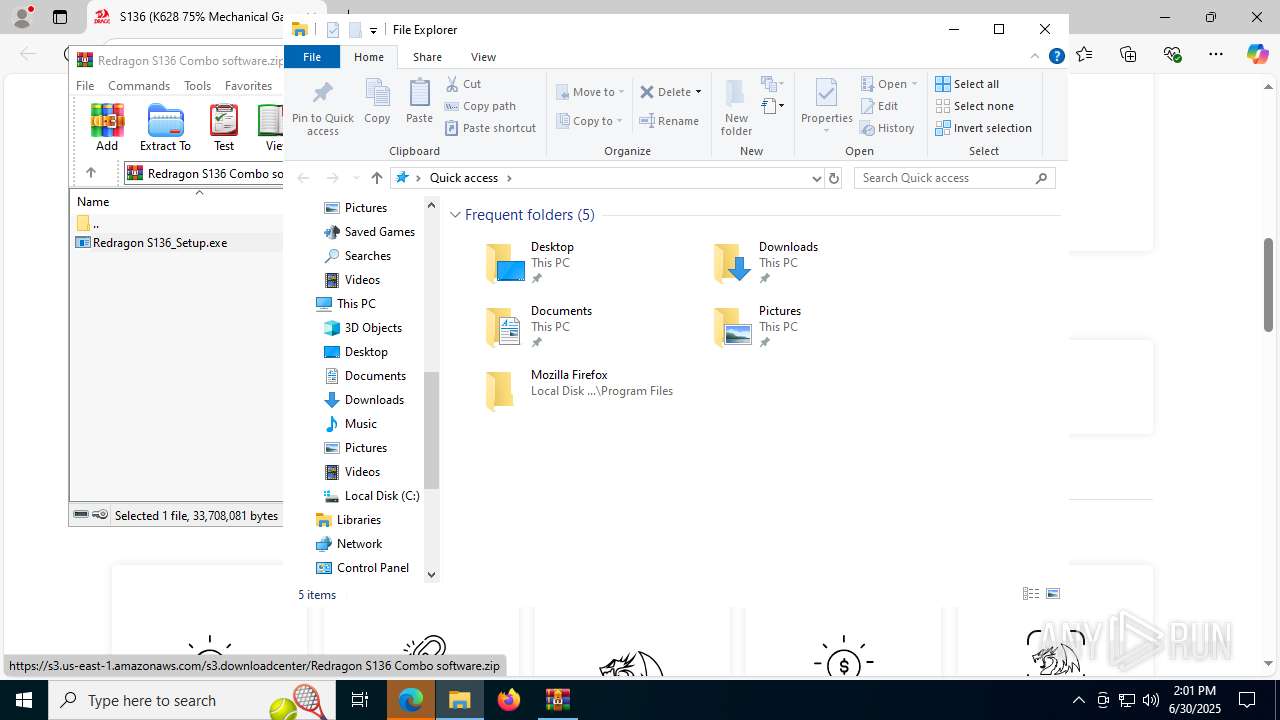Open the Windows Start menu
The image size is (1280, 720).
point(24,700)
